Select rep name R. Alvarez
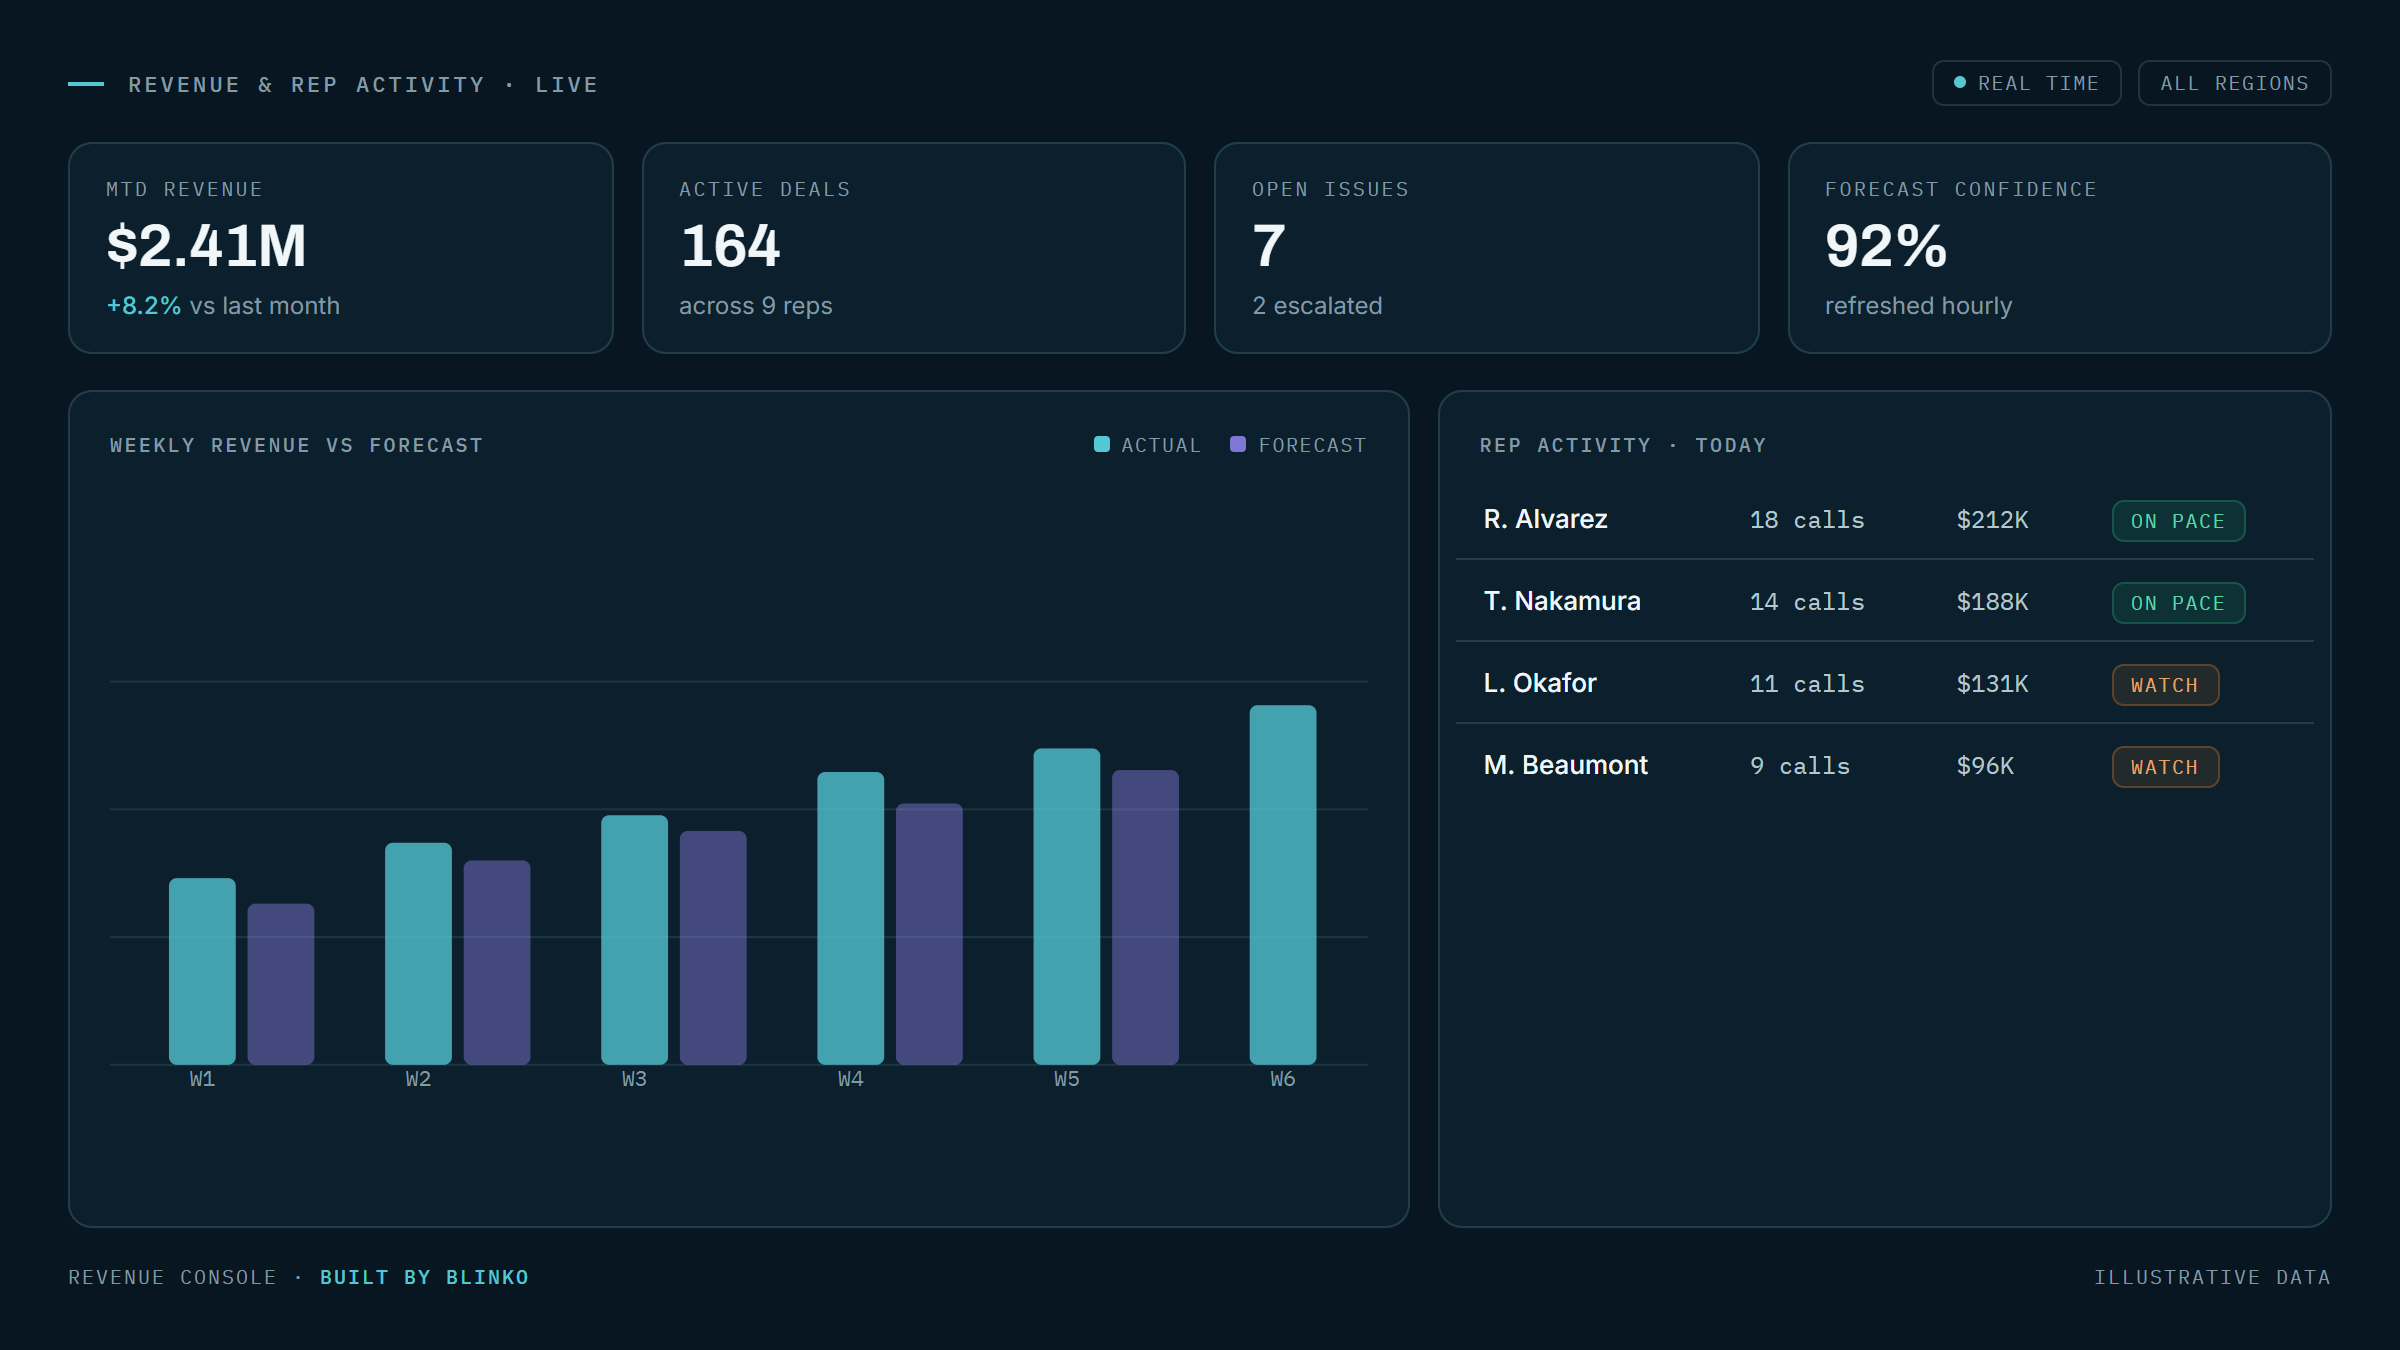This screenshot has height=1350, width=2400. 1545,519
